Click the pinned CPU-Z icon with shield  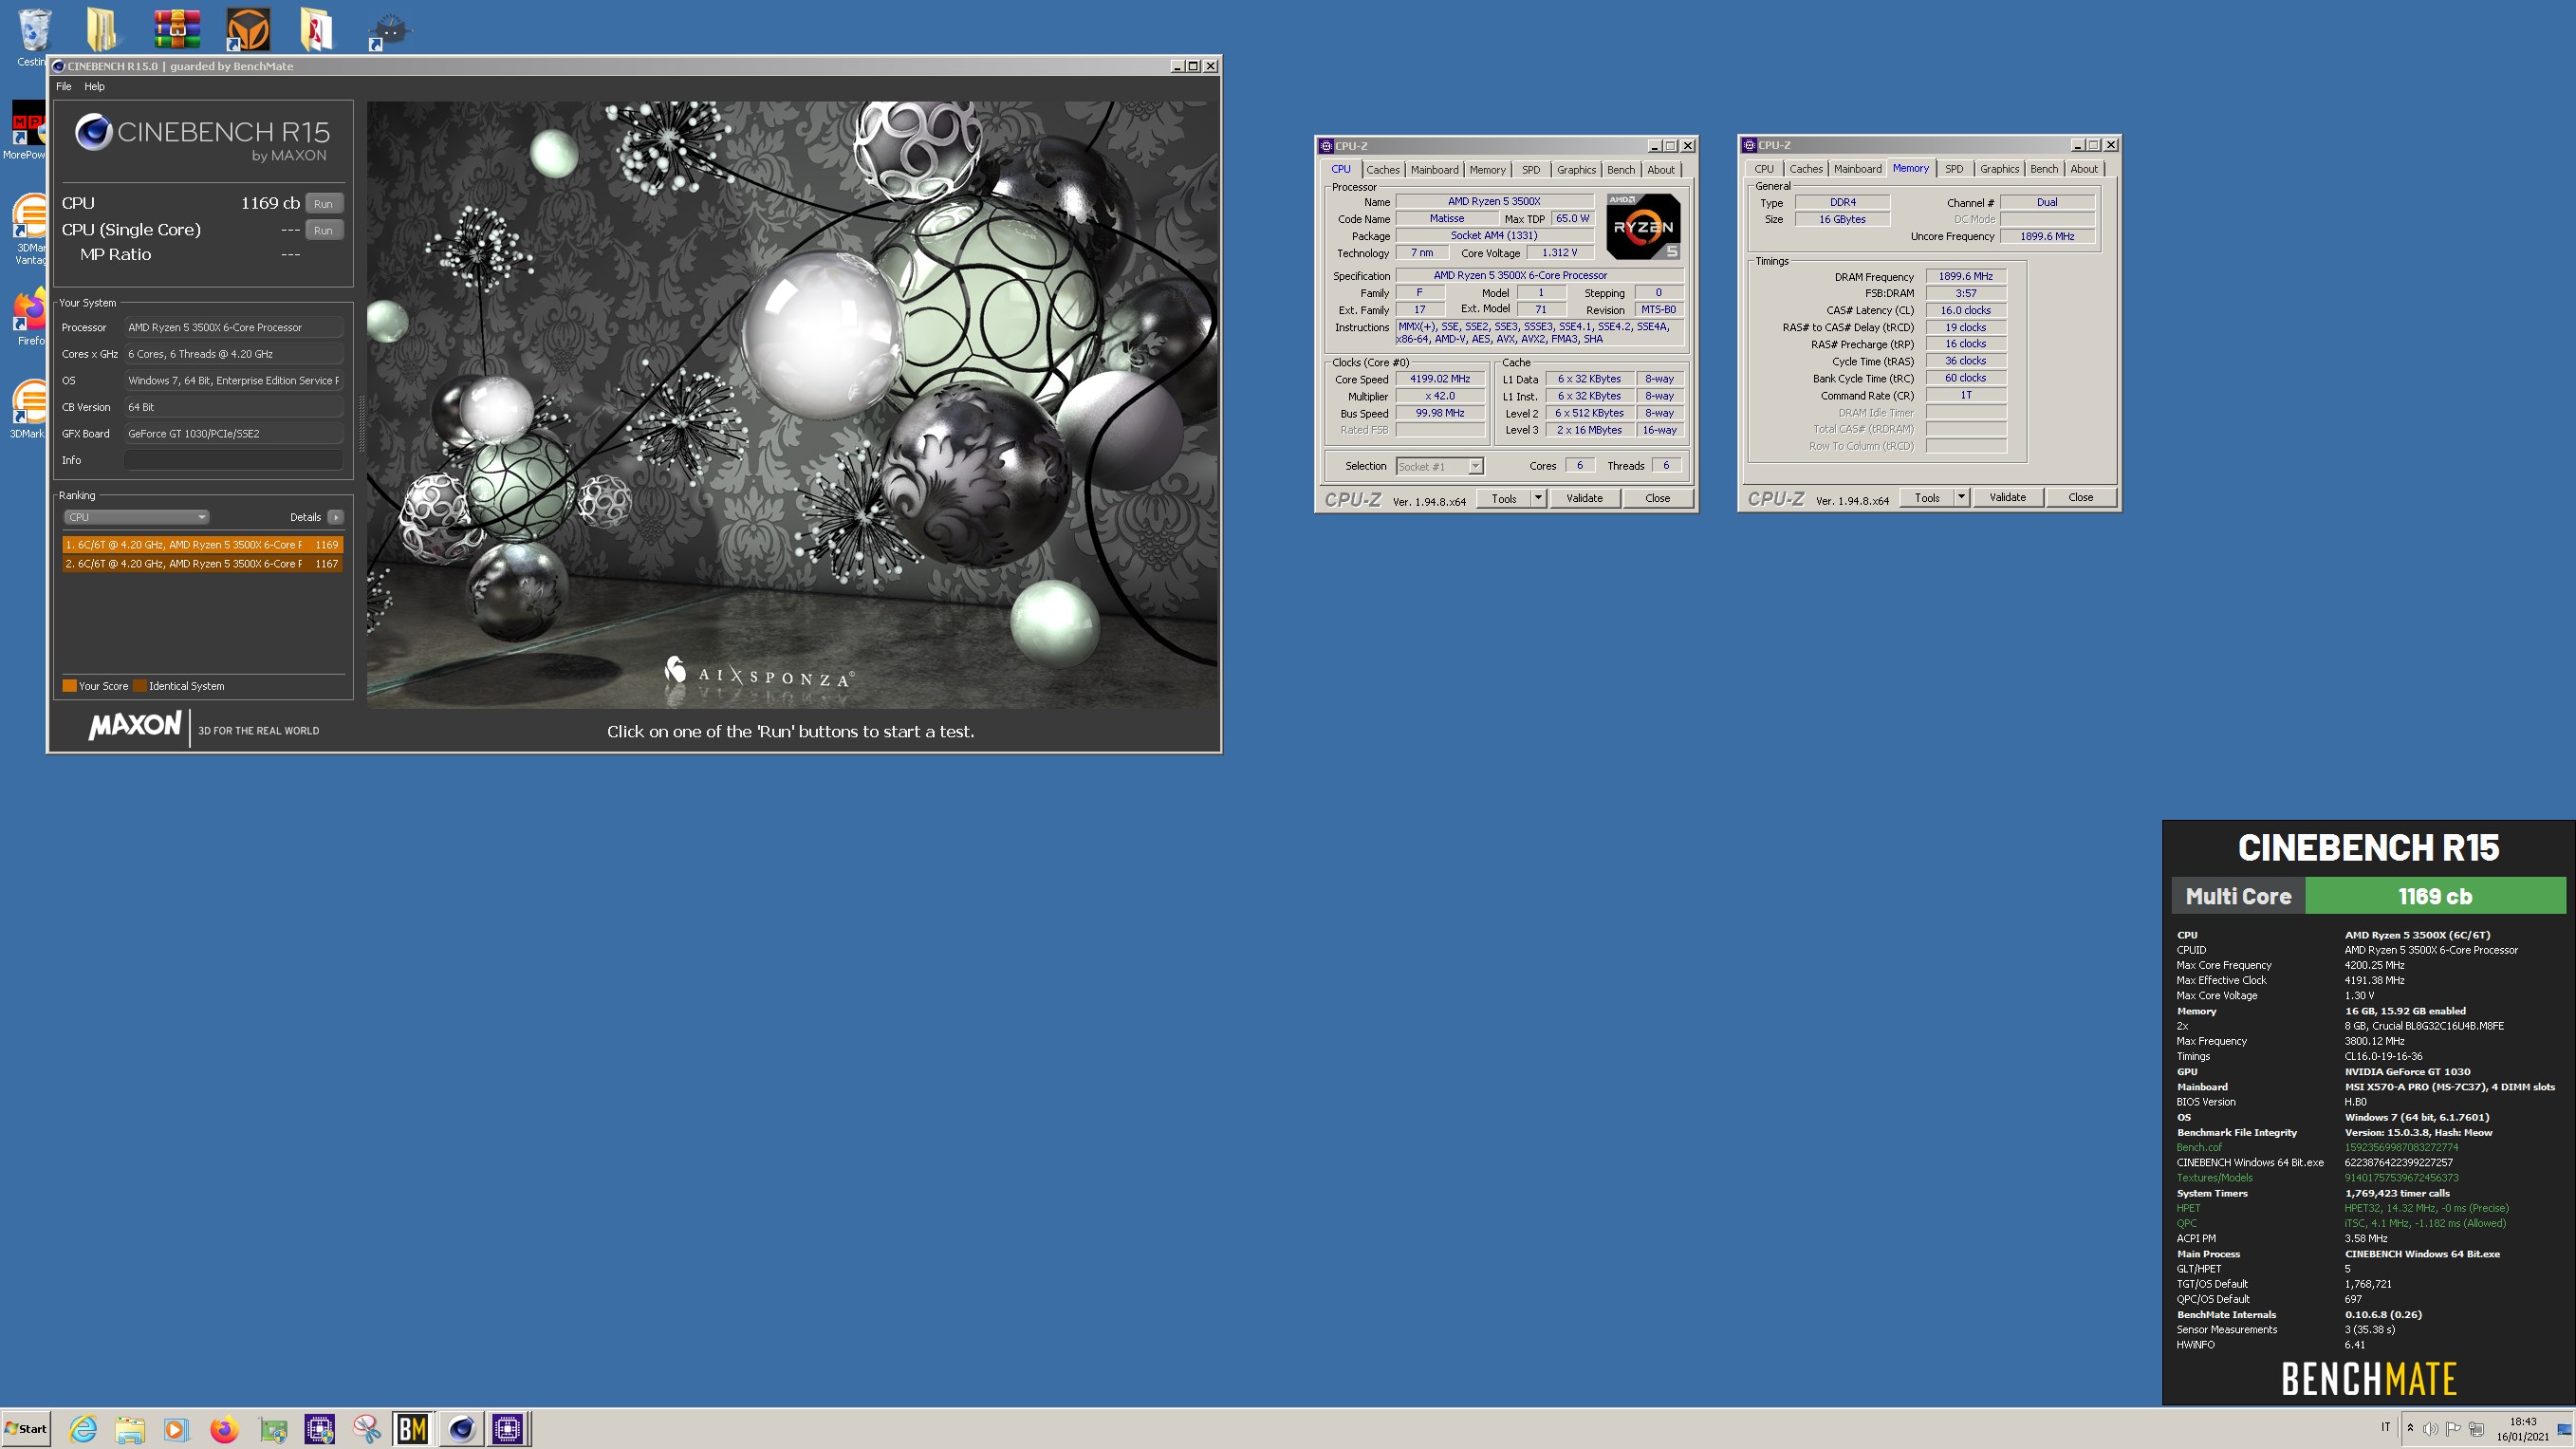coord(320,1429)
